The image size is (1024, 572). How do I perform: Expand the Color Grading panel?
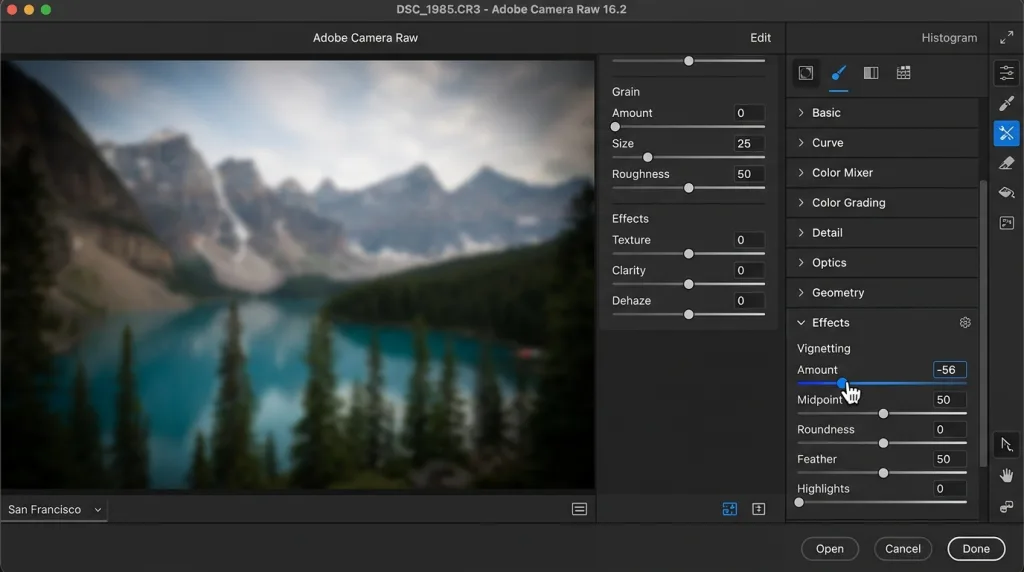[x=882, y=203]
